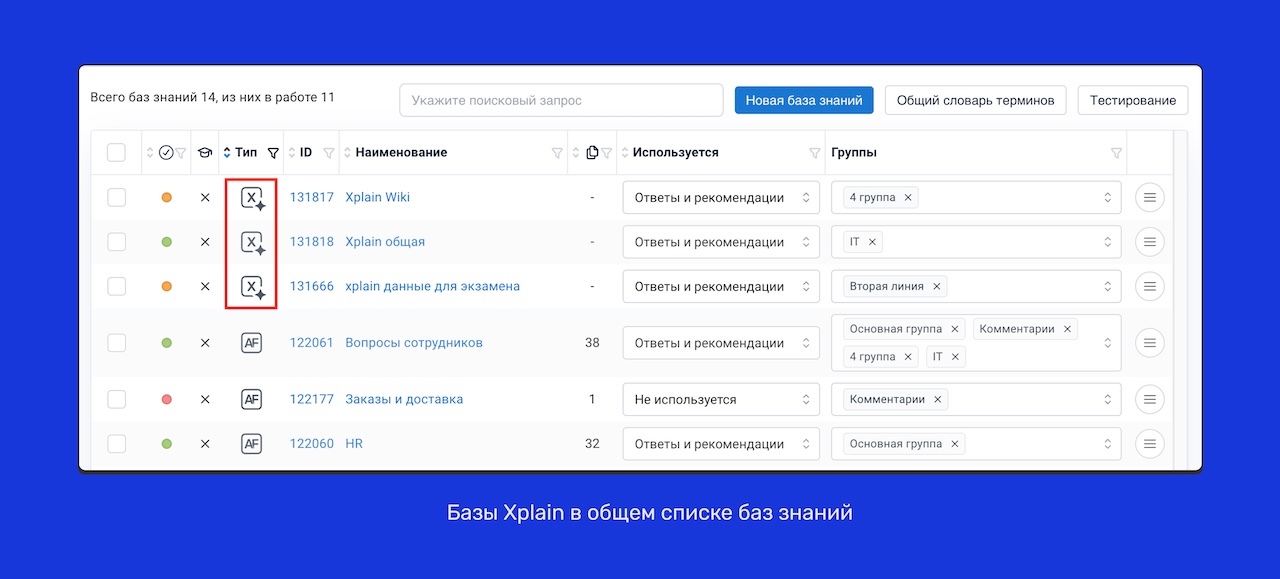The width and height of the screenshot is (1280, 579).
Task: Sort table by ID column
Action: tap(293, 153)
